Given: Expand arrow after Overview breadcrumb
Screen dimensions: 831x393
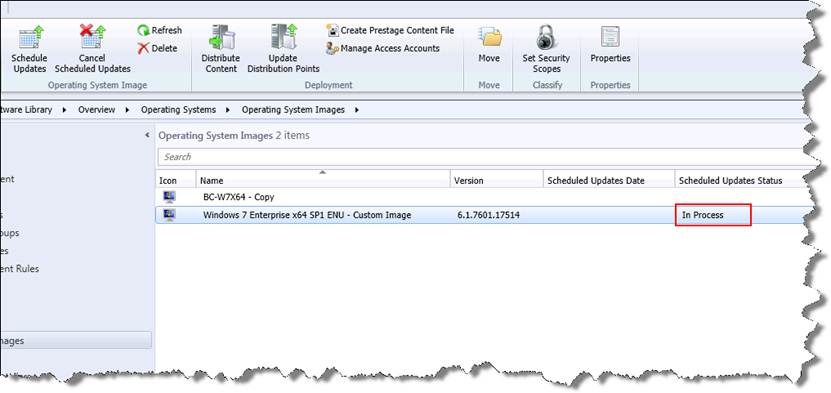Looking at the screenshot, I should [128, 110].
